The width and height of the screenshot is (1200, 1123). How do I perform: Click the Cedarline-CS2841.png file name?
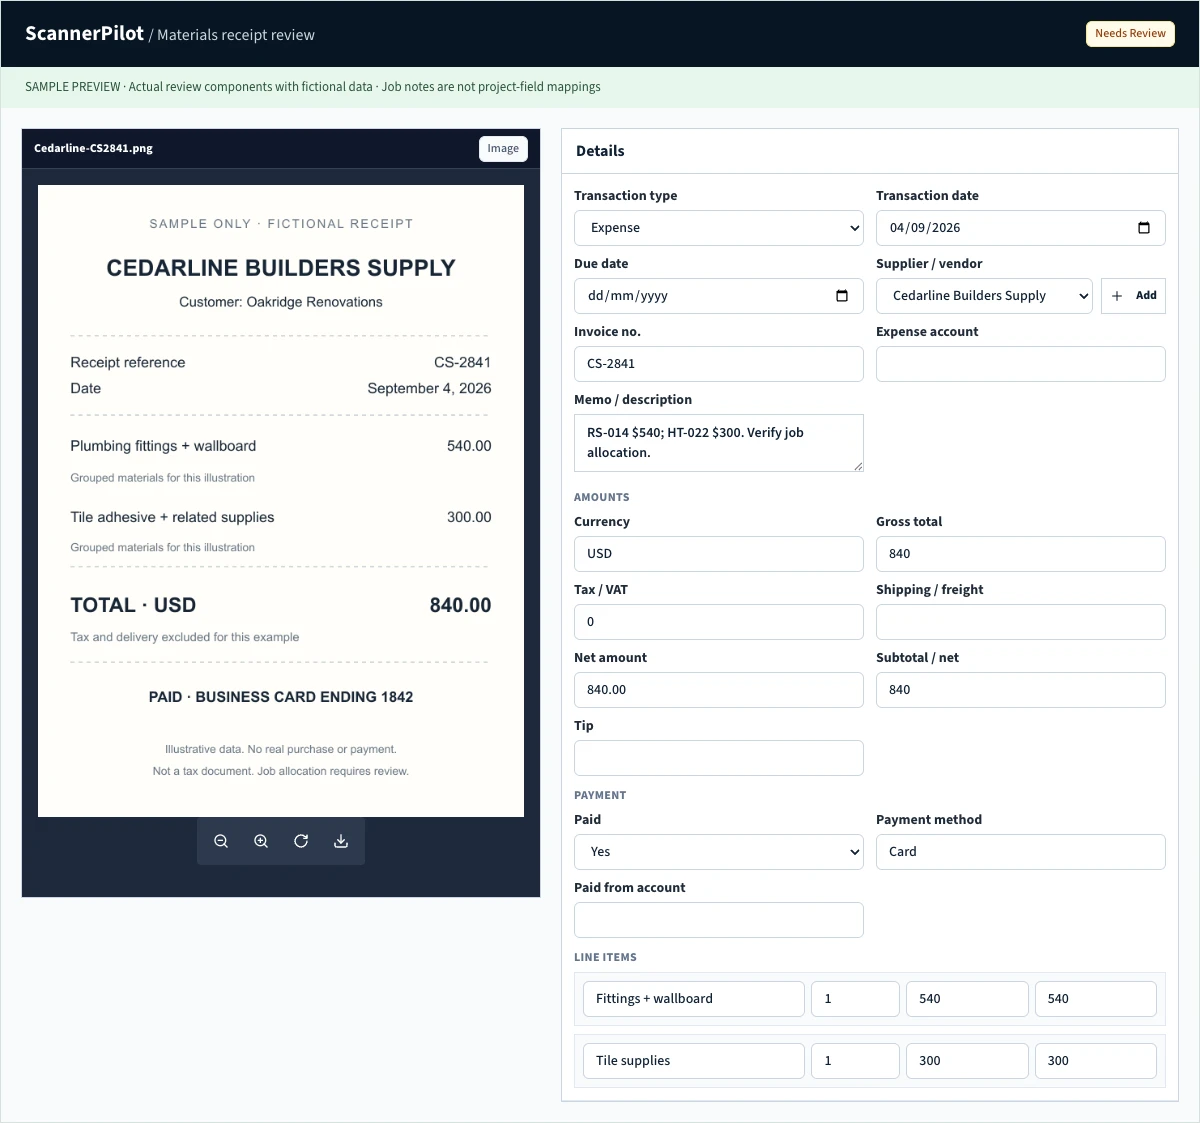click(x=93, y=148)
